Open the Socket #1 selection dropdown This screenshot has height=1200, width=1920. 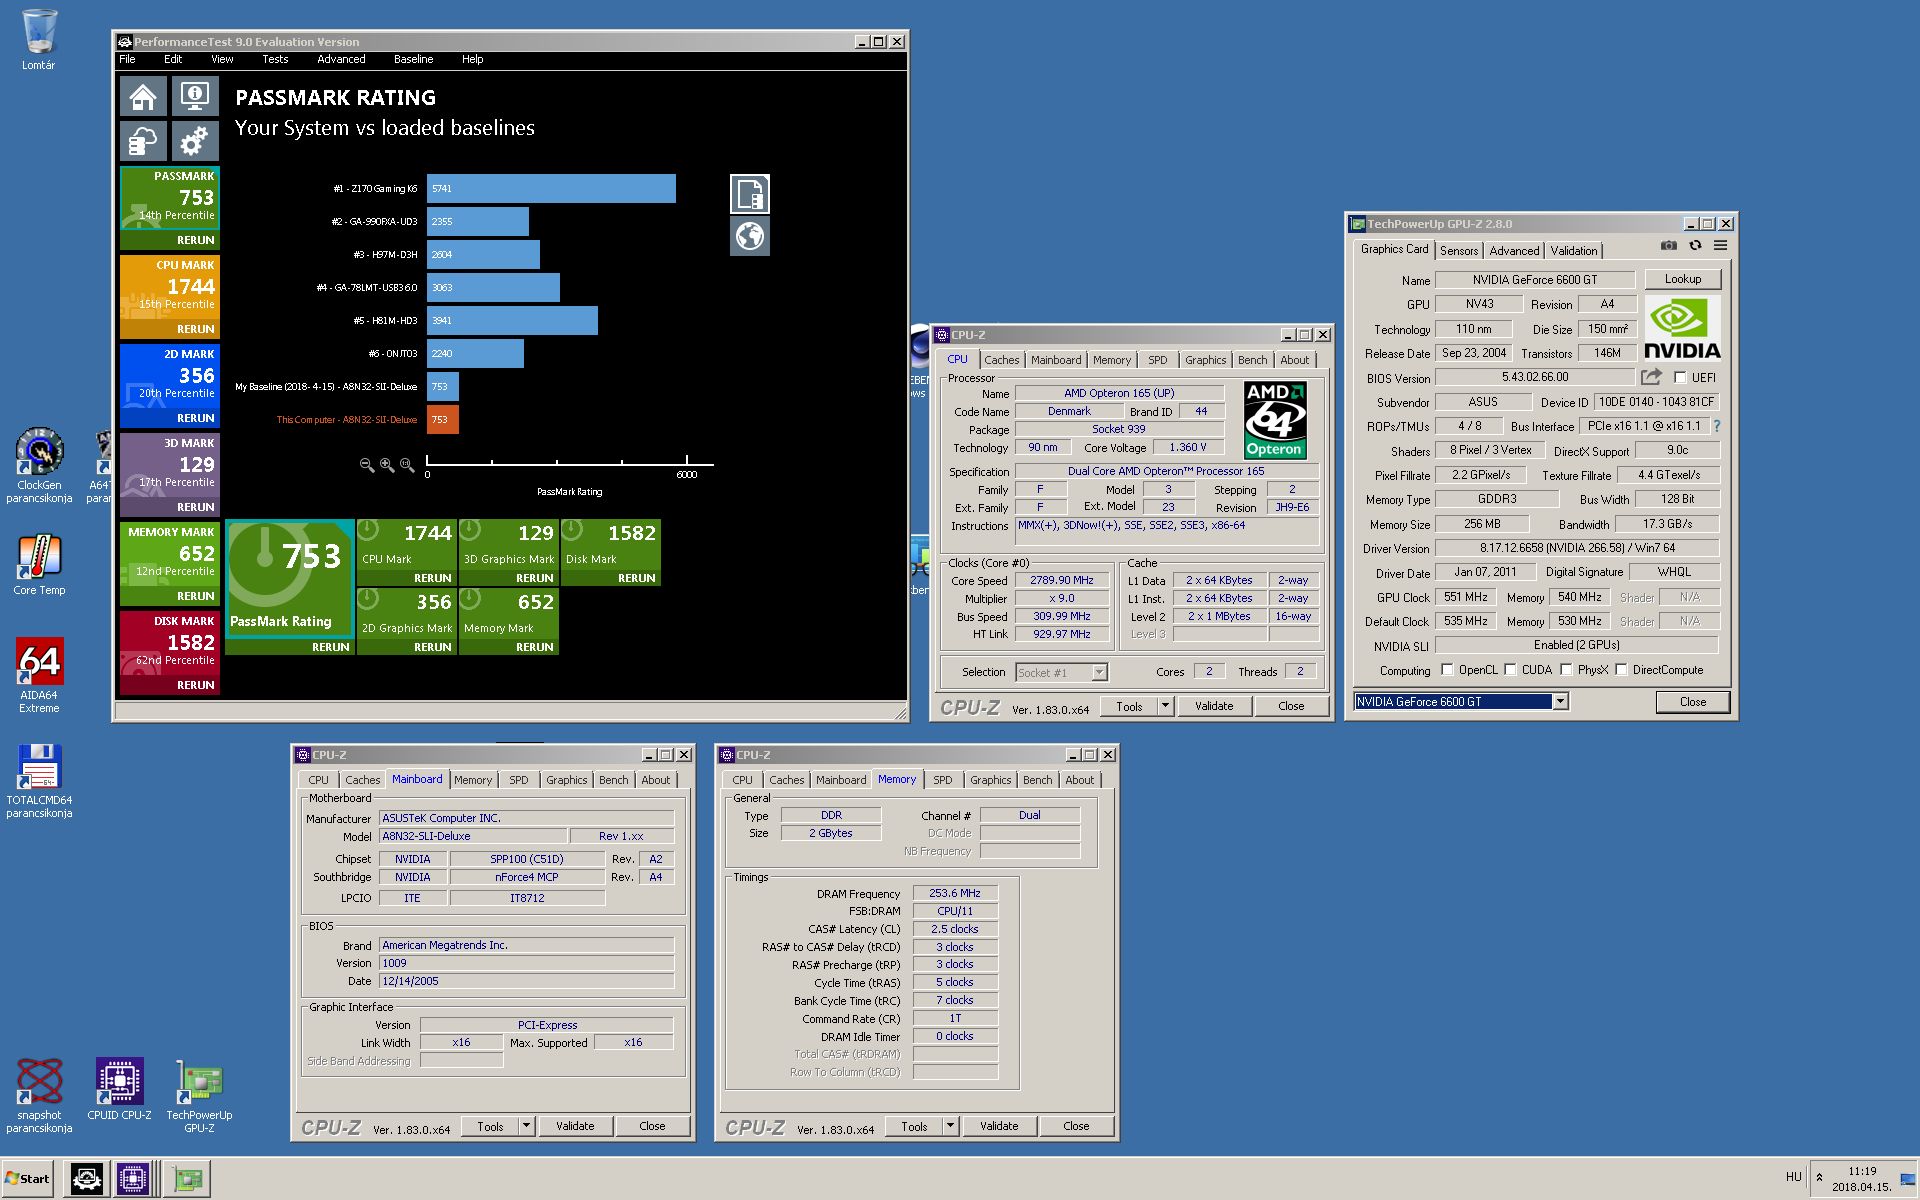[x=1099, y=673]
